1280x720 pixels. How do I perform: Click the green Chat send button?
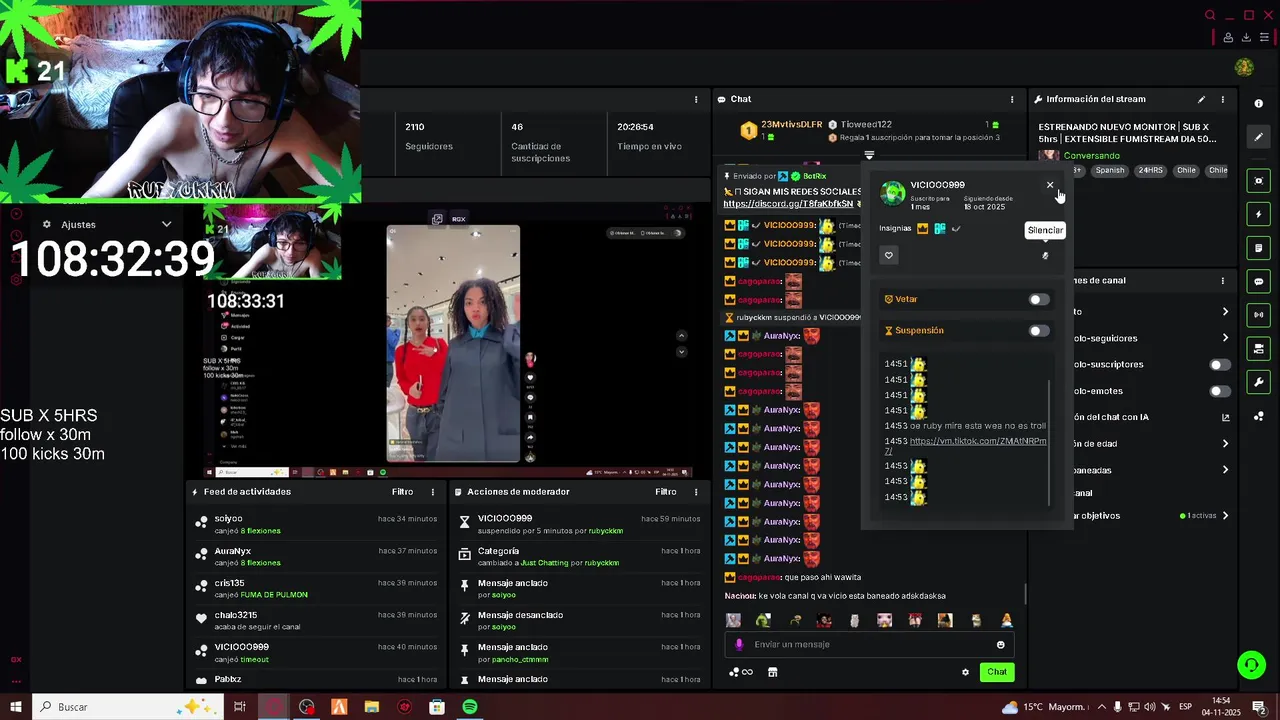click(x=997, y=672)
